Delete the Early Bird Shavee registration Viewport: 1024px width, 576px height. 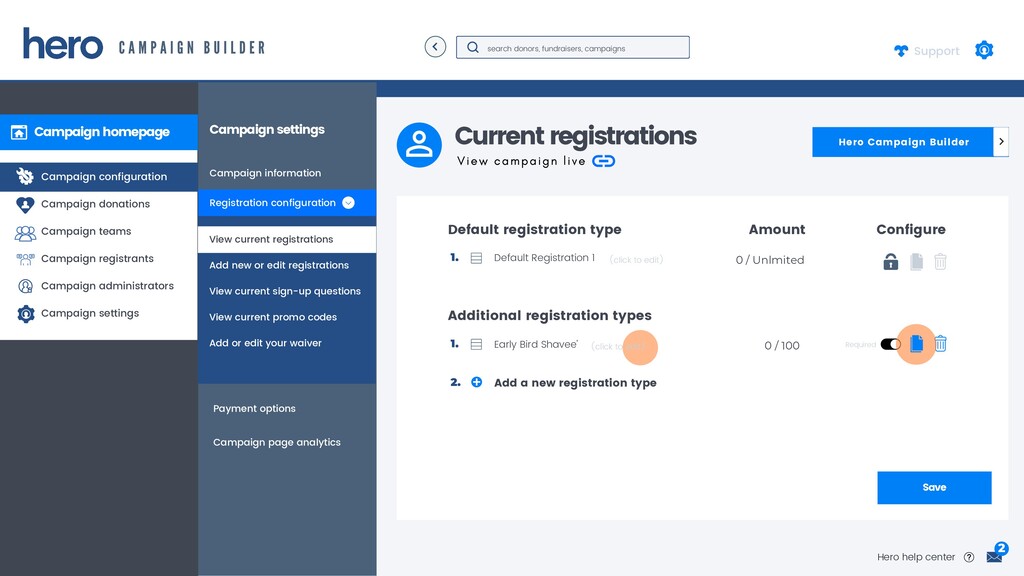click(940, 344)
